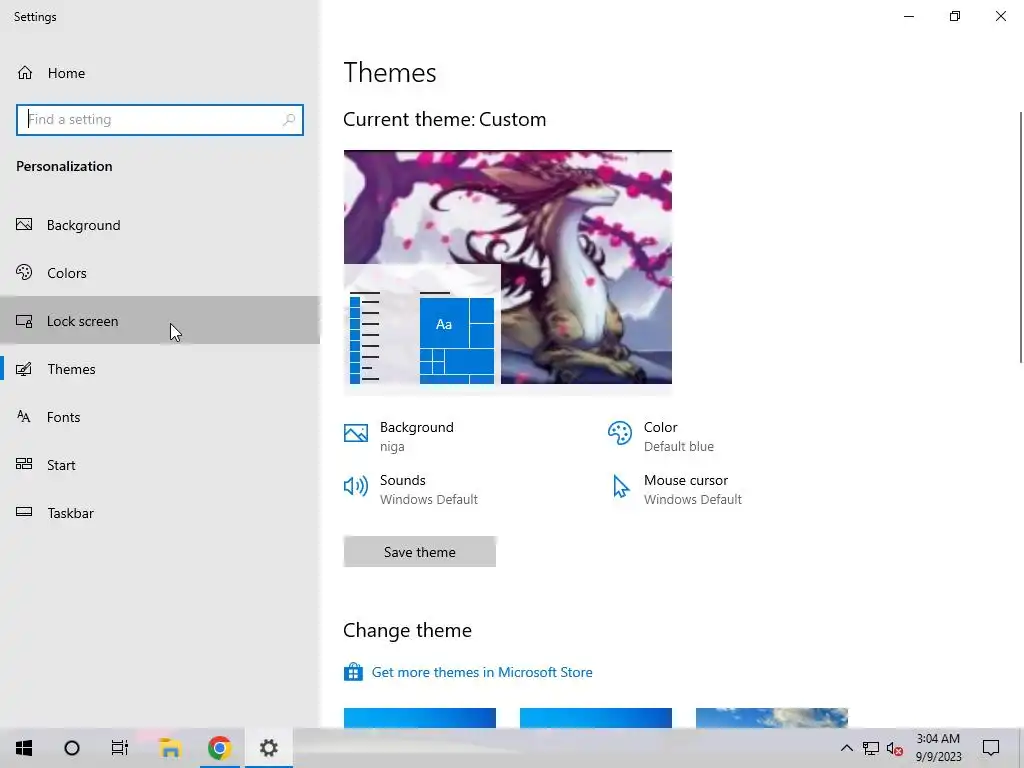Click the Taskbar icon in sidebar
Image resolution: width=1024 pixels, height=768 pixels.
[24, 512]
